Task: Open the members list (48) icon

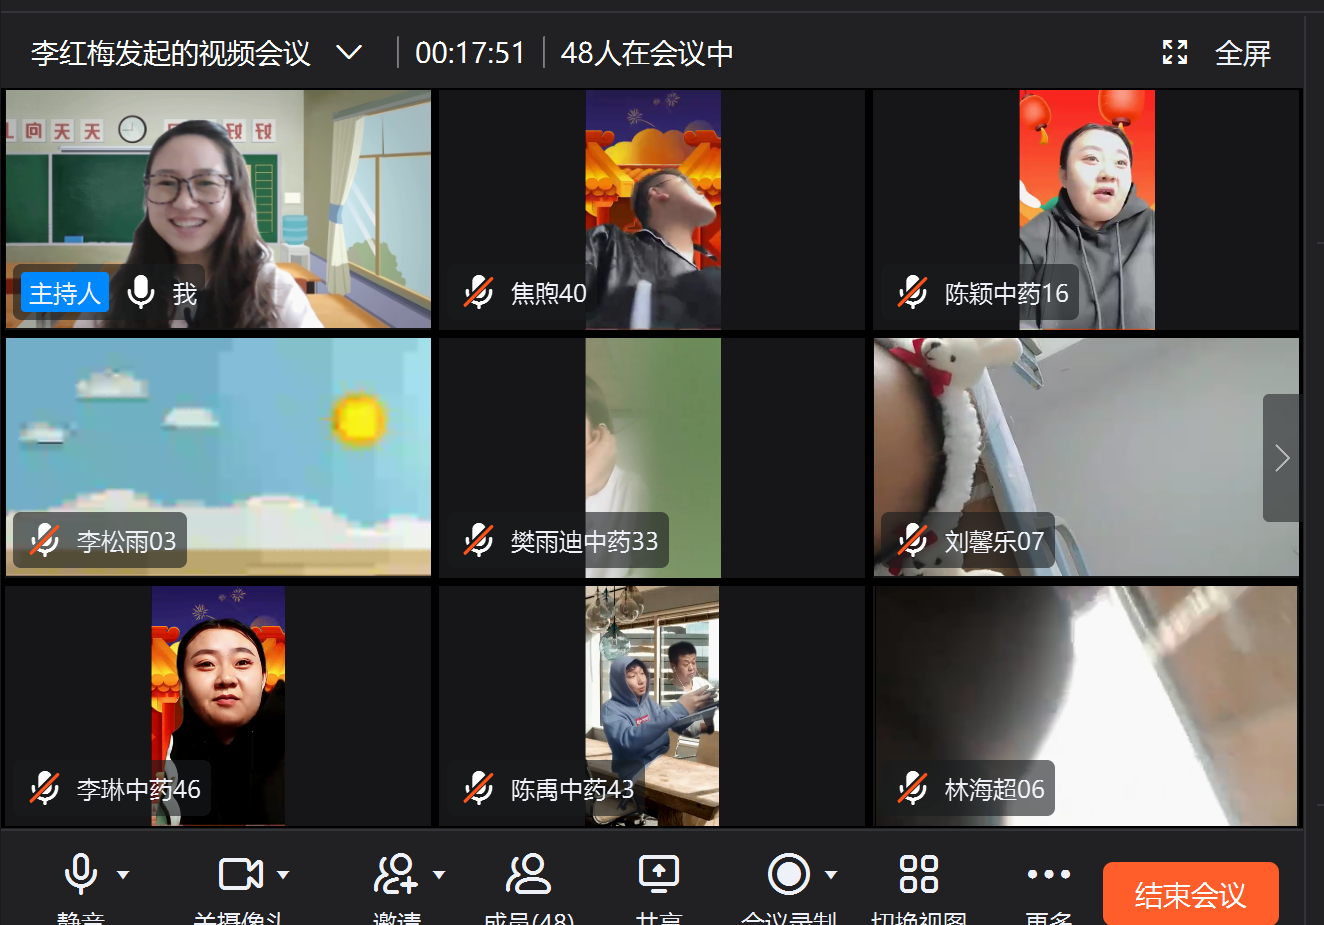Action: 528,874
